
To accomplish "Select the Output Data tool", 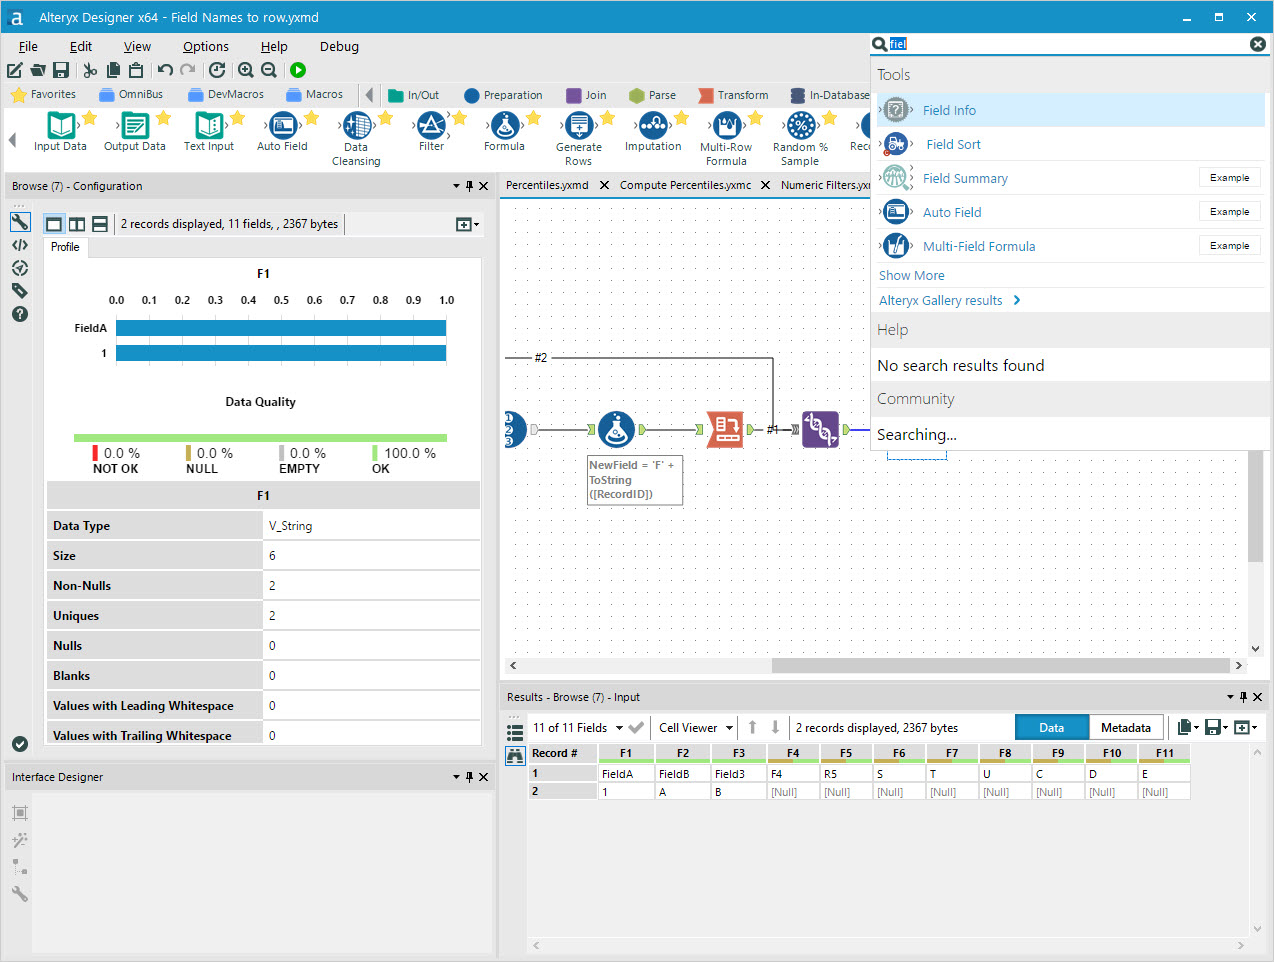I will tap(135, 131).
